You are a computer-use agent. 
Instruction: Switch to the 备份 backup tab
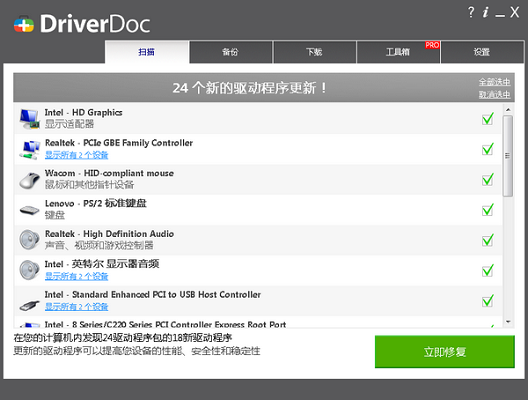coord(231,52)
